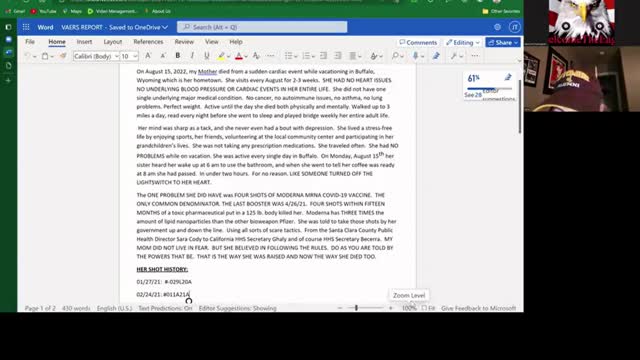
Task: Expand the document title dropdown chevron
Action: [165, 27]
